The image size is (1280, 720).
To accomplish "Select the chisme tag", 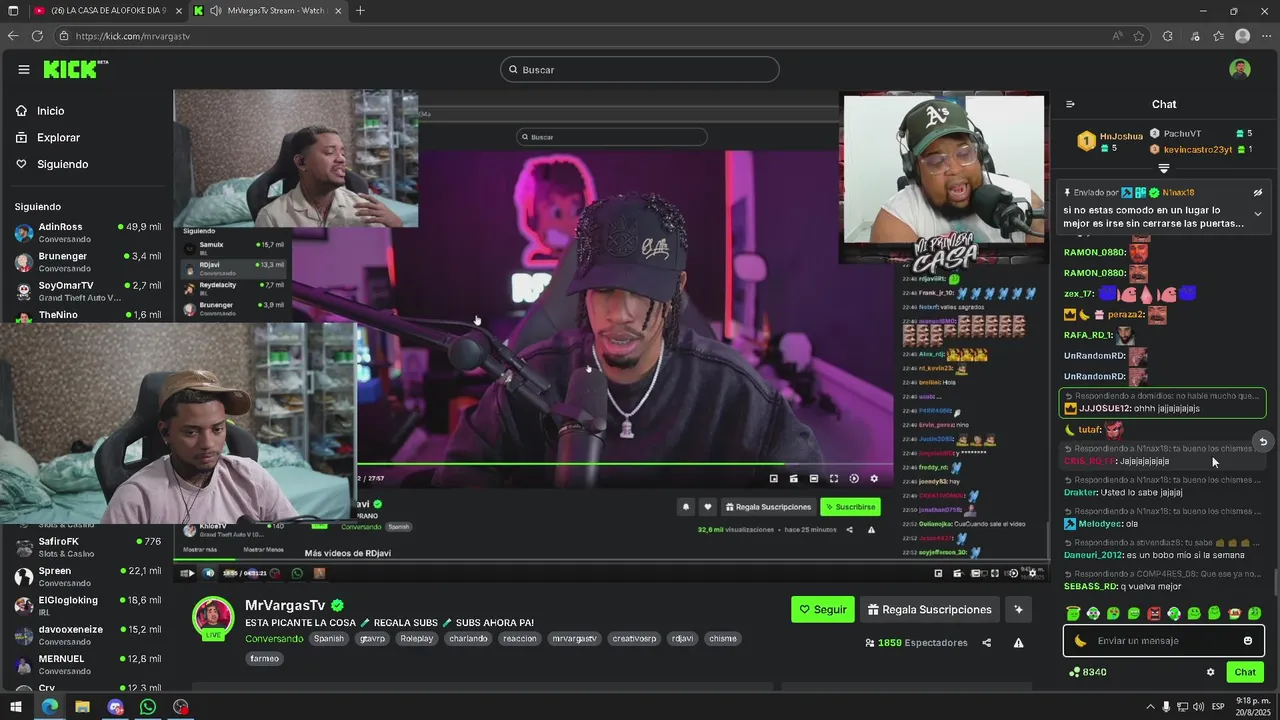I will [722, 638].
